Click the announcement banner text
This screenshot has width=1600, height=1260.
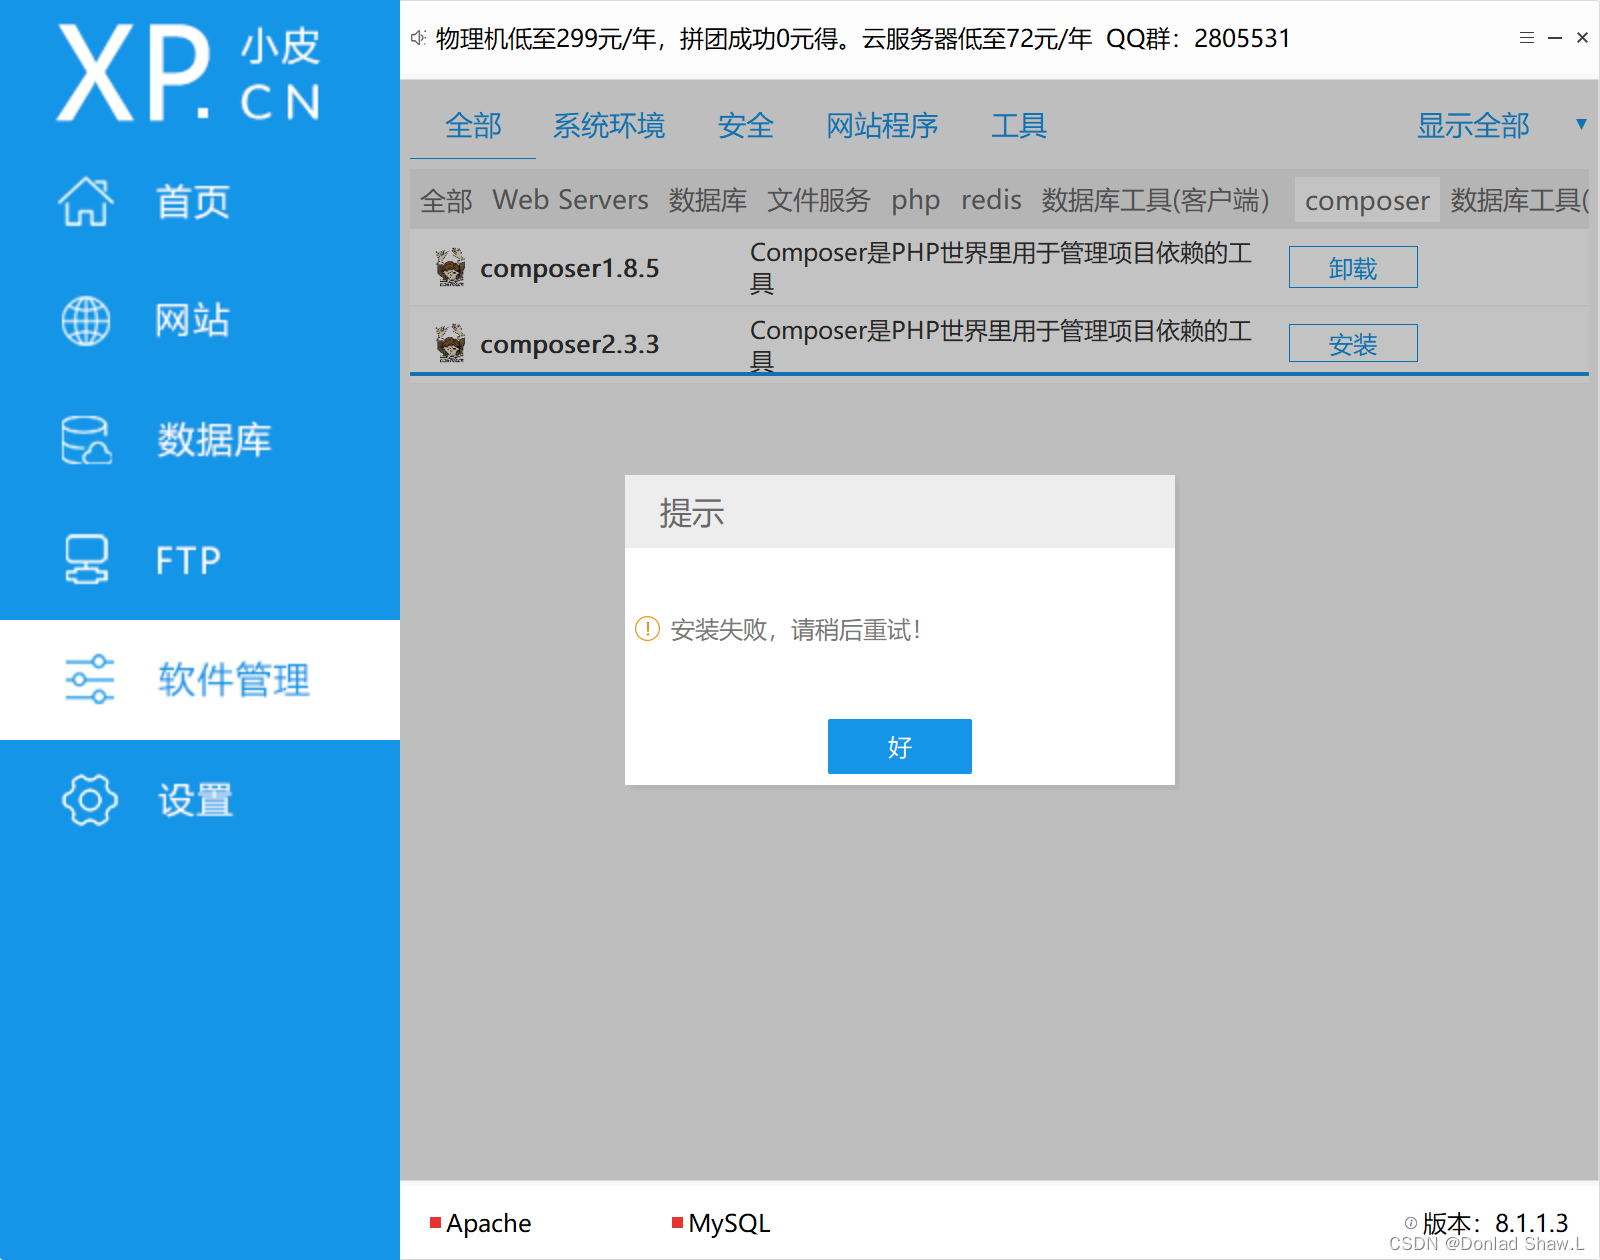[x=863, y=38]
